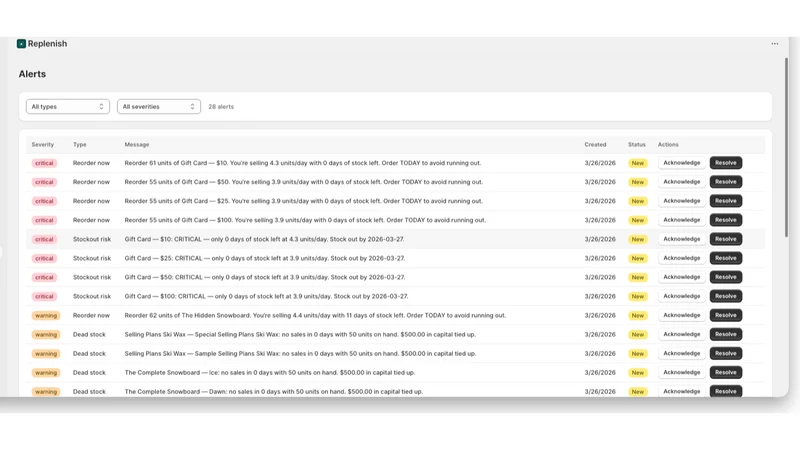Acknowledge the Reorder Gift Card $25 alert
Viewport: 800px width, 450px height.
(x=682, y=201)
